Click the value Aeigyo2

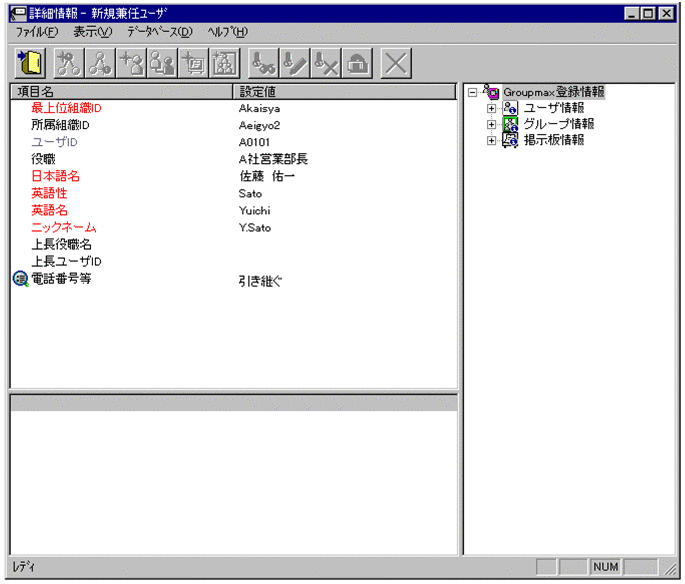click(x=259, y=125)
